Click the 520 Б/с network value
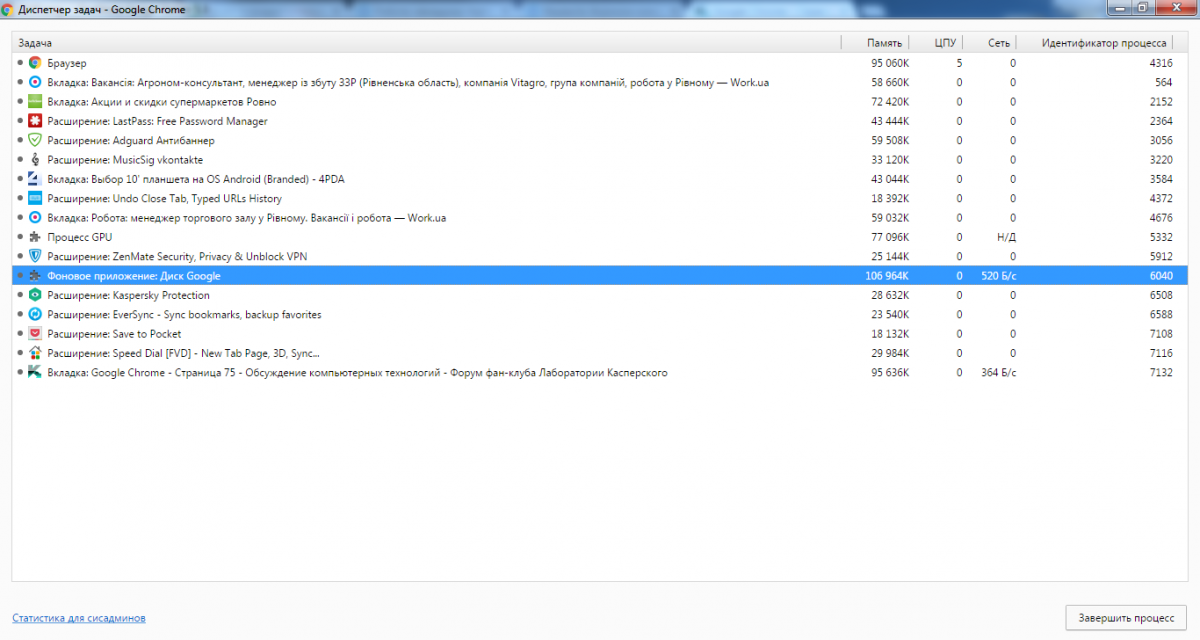The image size is (1200, 640). coord(998,276)
